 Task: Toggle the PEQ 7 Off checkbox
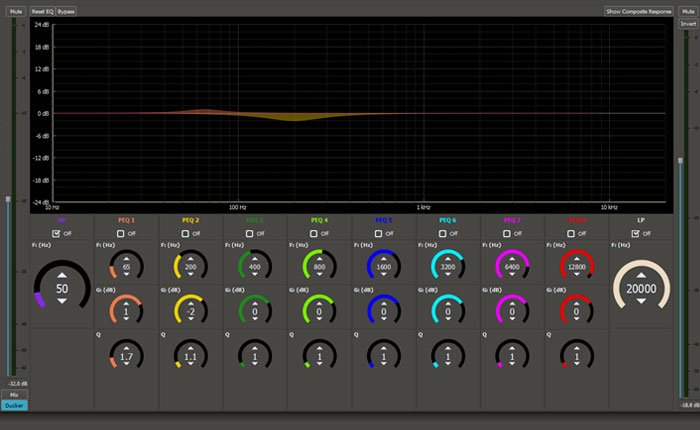pos(507,234)
